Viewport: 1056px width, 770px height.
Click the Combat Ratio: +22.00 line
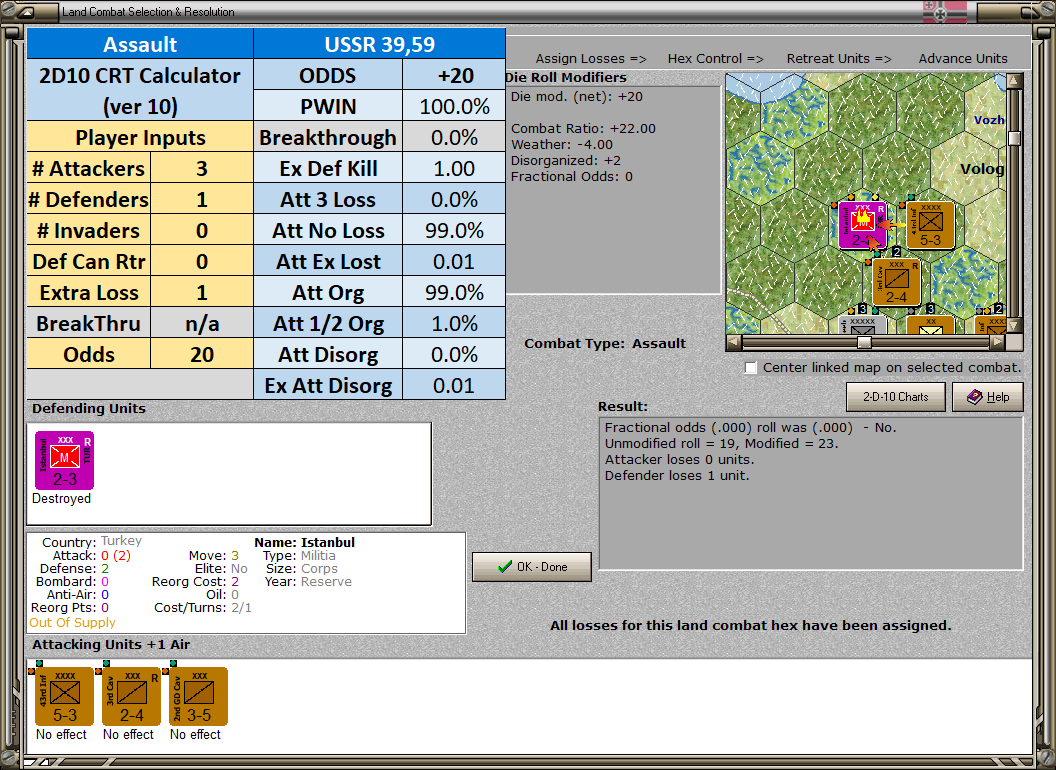[x=583, y=128]
